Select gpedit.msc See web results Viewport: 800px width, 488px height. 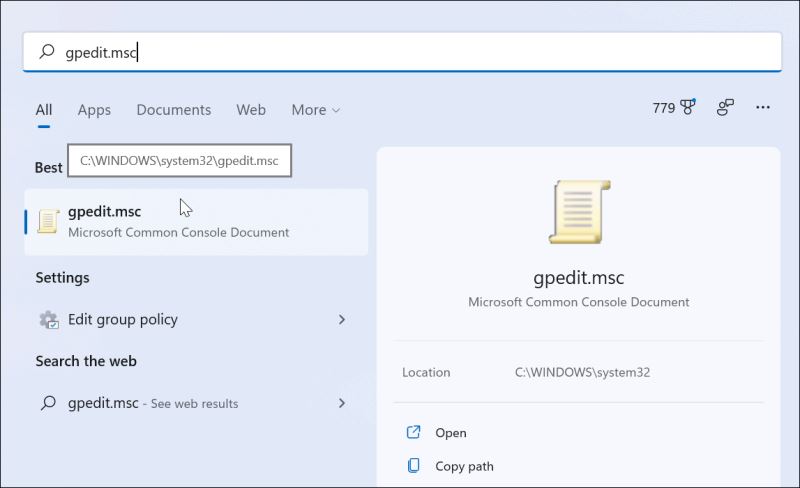click(x=196, y=403)
